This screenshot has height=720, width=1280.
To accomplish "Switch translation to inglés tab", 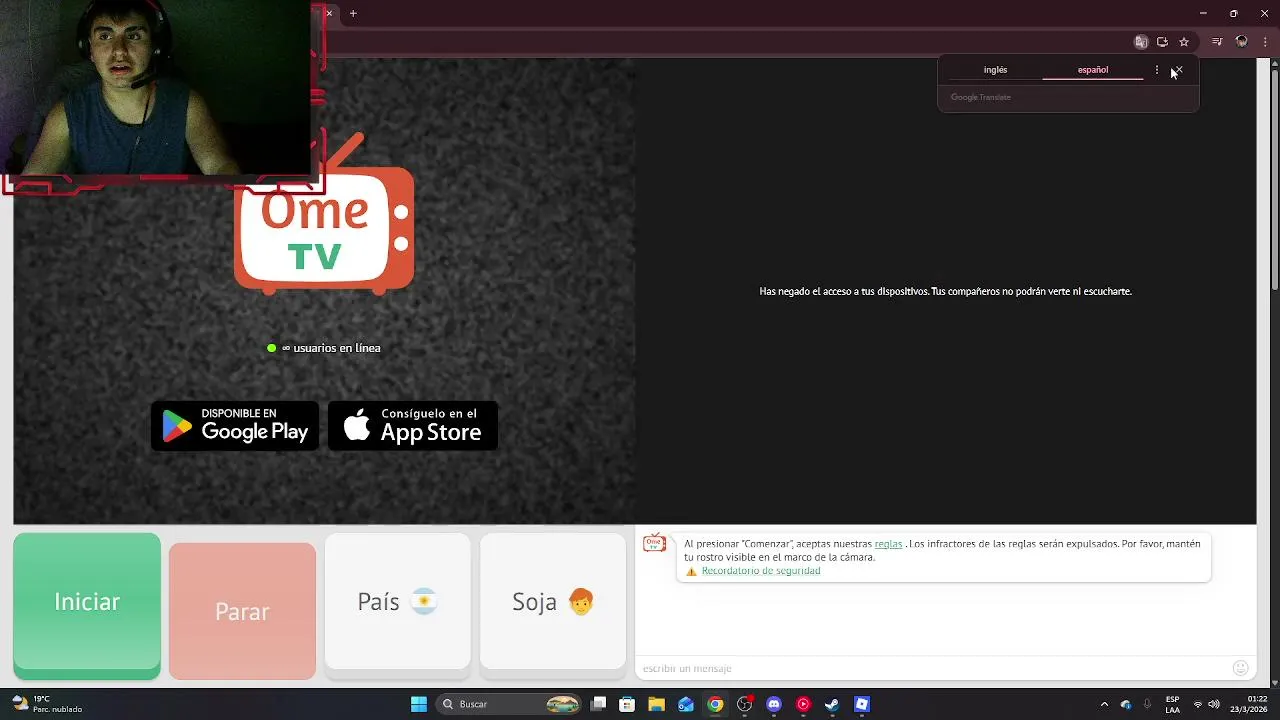I will 995,70.
